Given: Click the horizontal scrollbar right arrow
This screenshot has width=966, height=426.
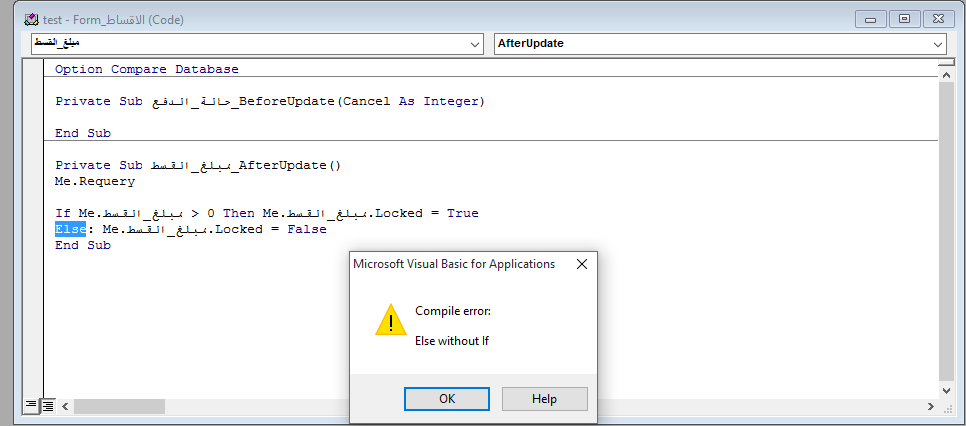Looking at the screenshot, I should pyautogui.click(x=931, y=406).
